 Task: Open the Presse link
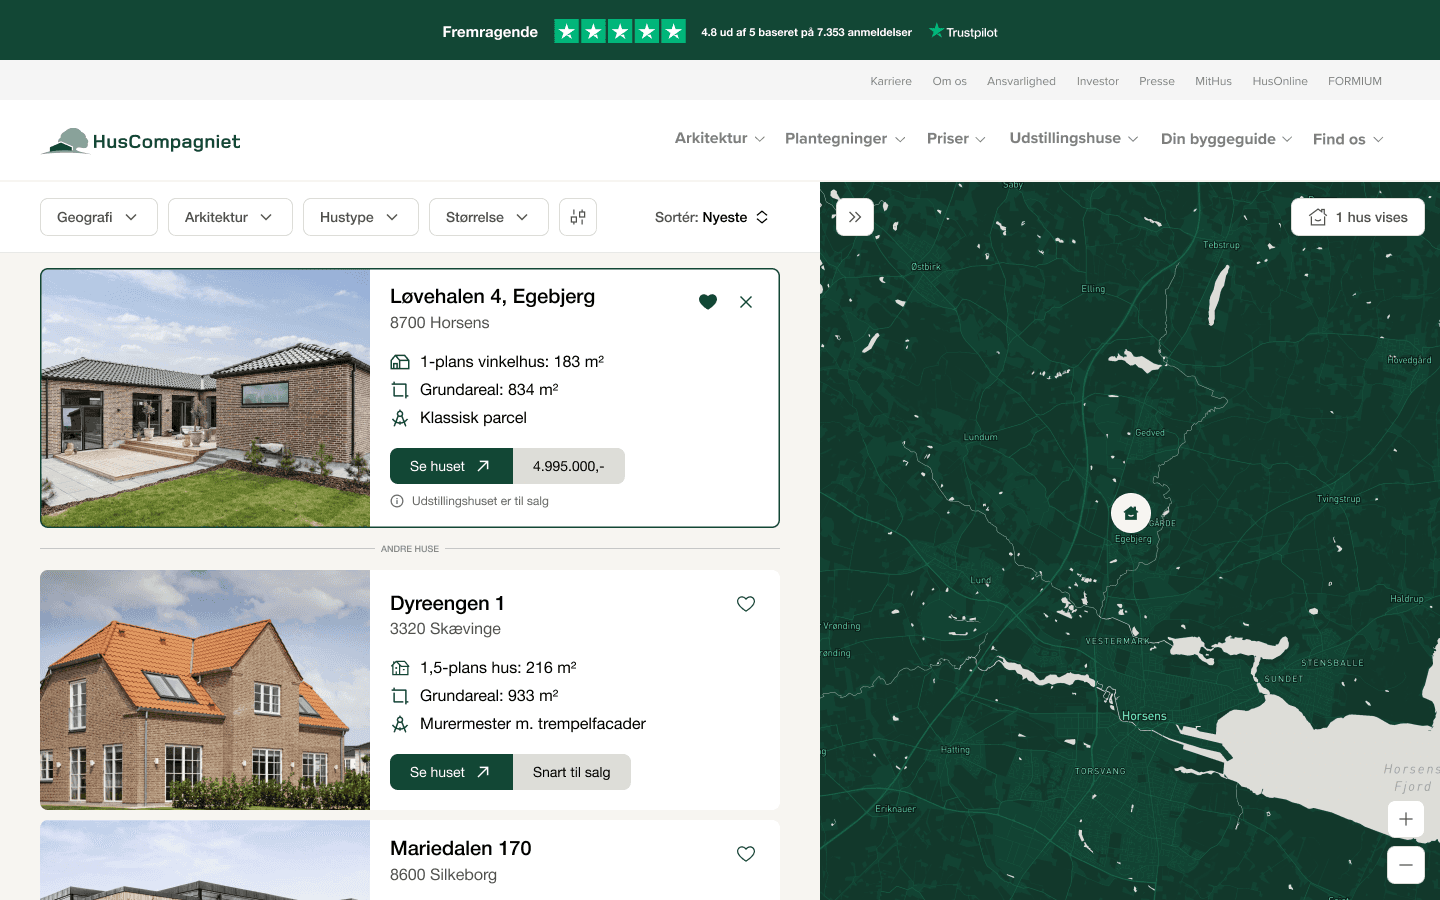point(1157,81)
